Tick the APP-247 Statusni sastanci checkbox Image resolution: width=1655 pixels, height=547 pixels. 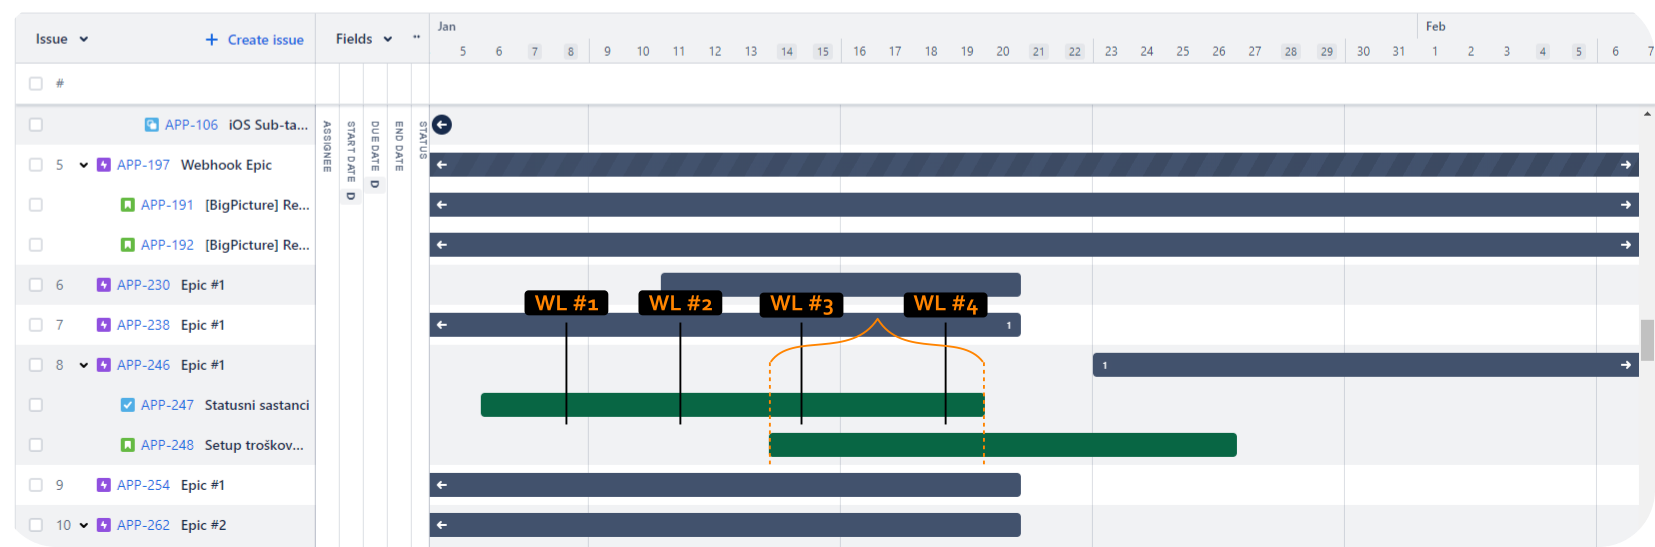click(x=36, y=405)
